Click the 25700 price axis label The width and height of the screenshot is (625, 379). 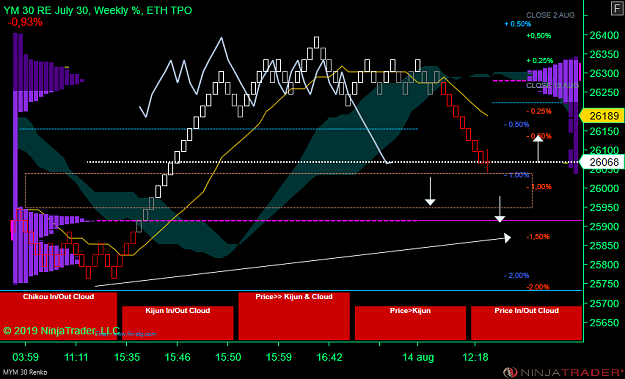[604, 303]
